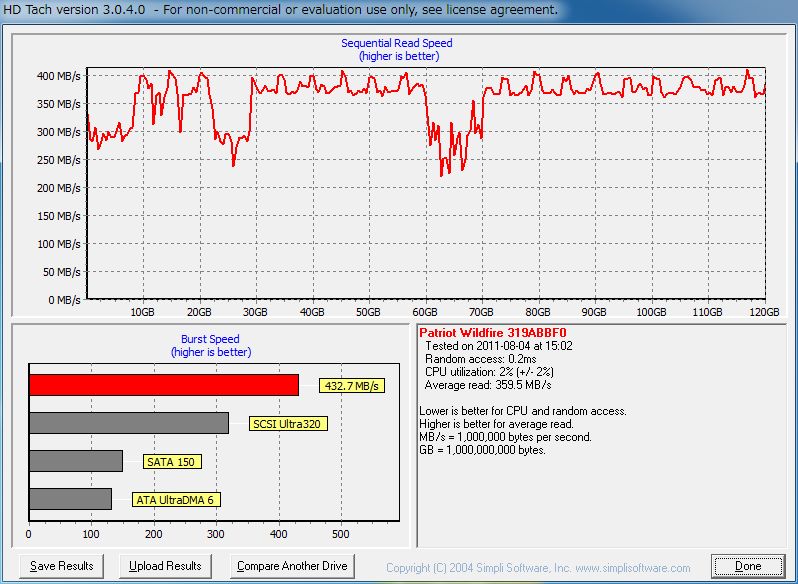Click the 10GB axis label

(142, 312)
